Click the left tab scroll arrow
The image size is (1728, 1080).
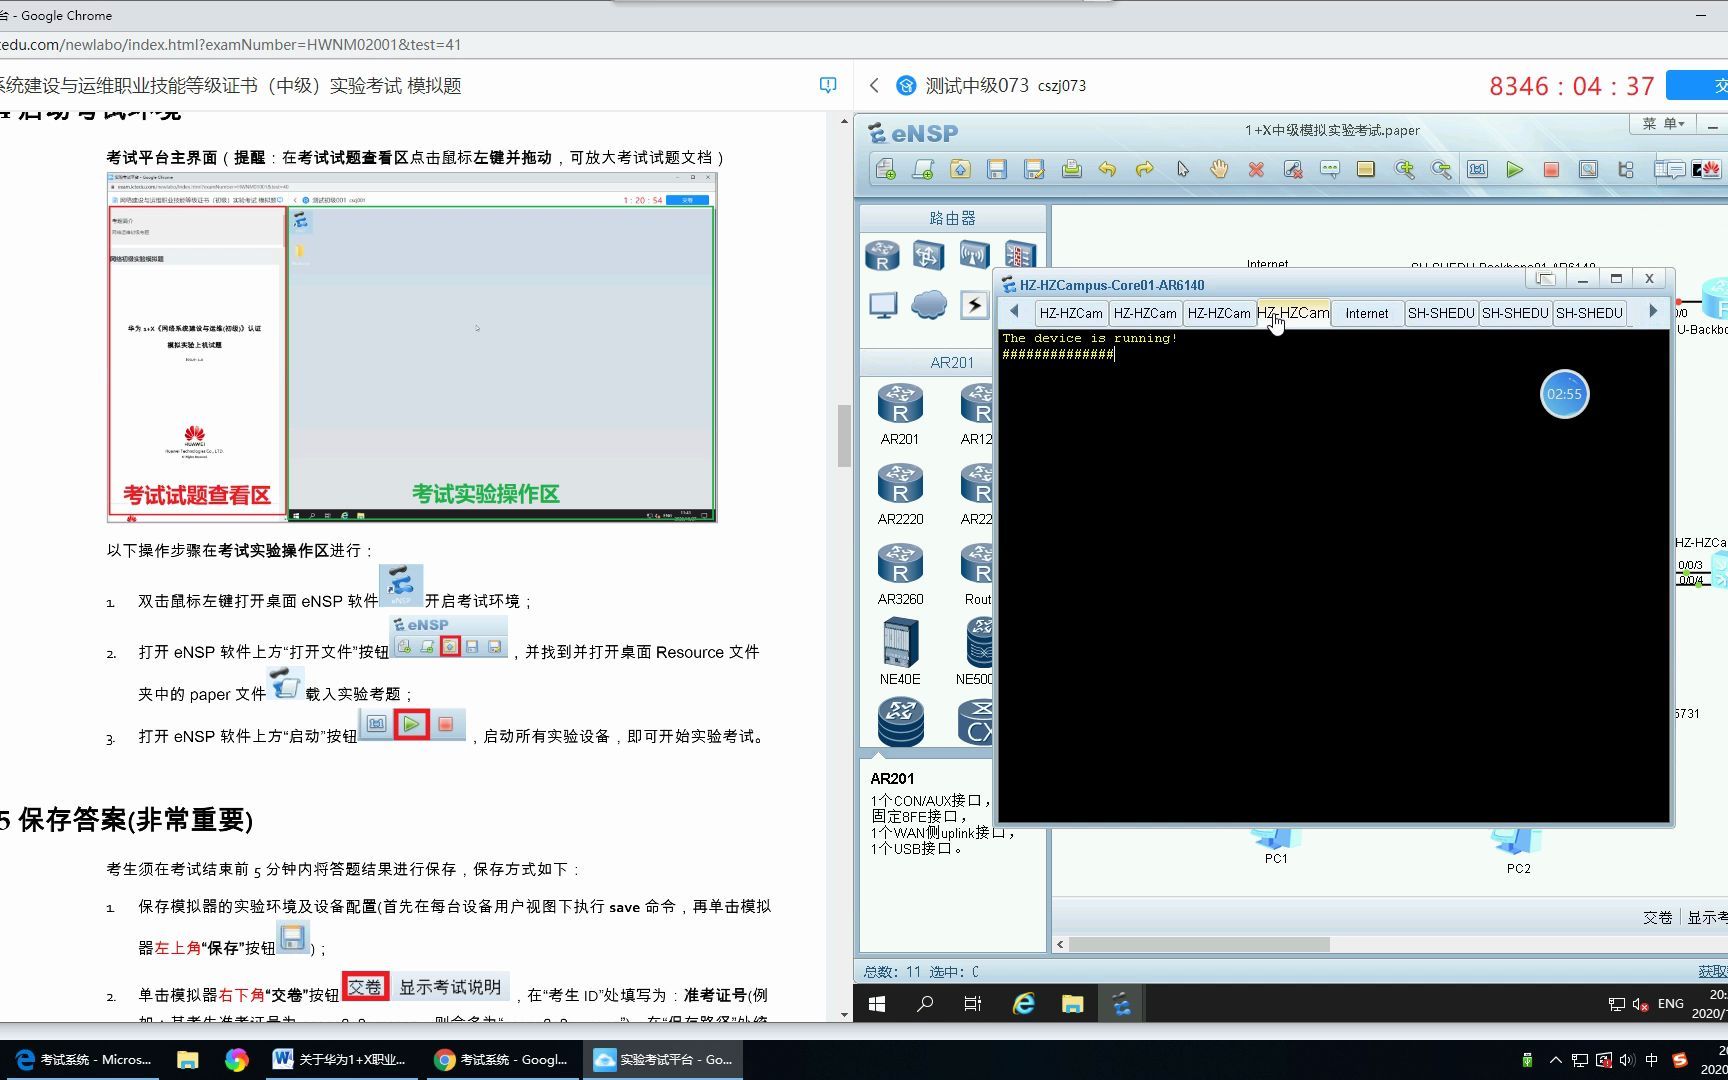click(1014, 311)
